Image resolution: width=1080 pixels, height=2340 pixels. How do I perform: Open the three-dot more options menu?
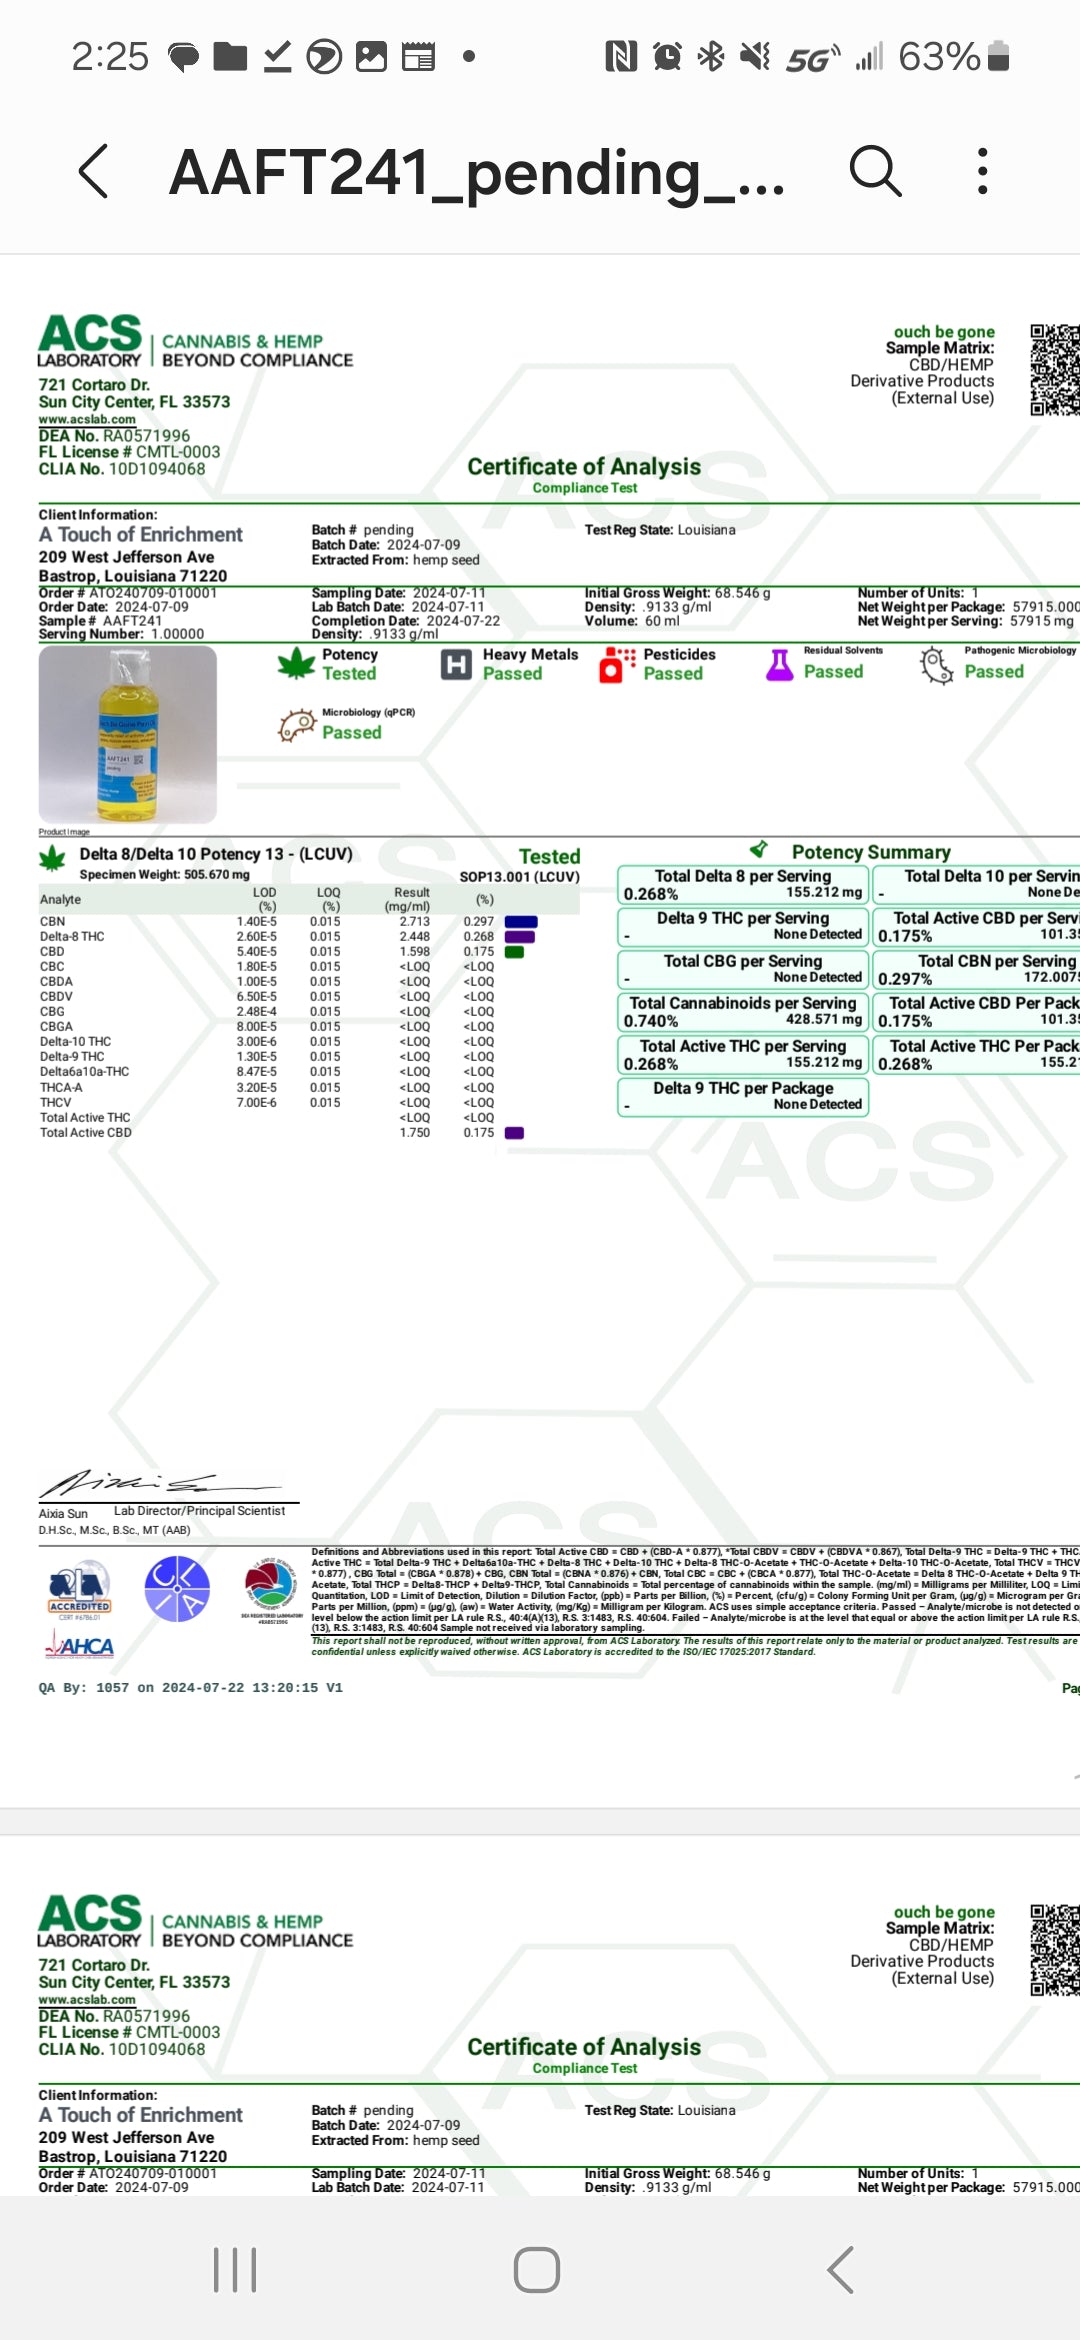983,171
